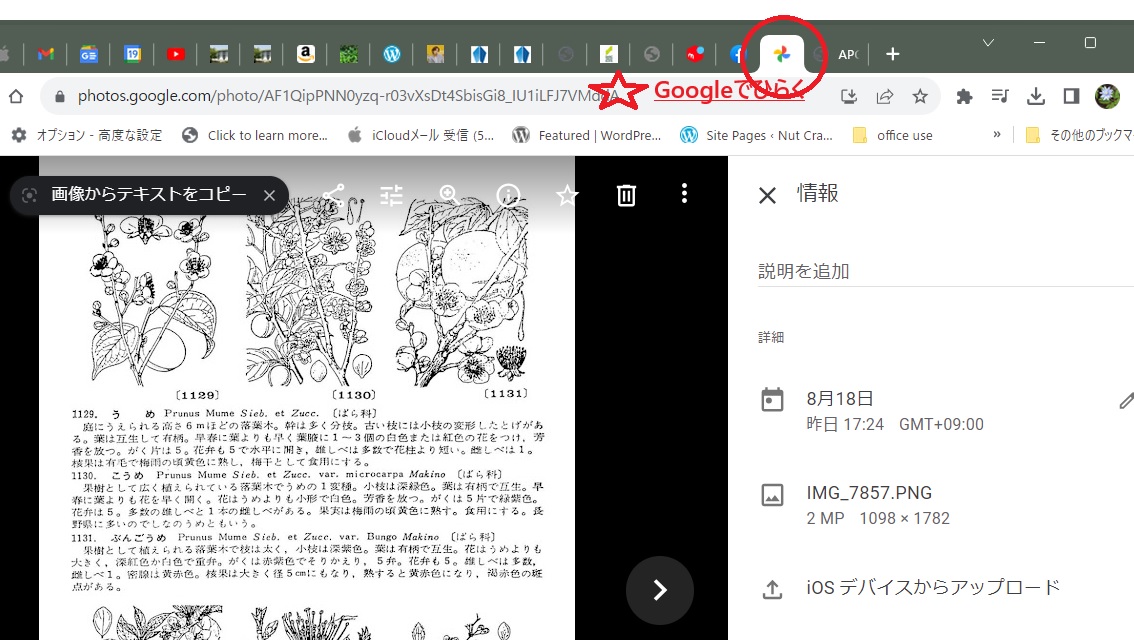Expand the hidden bookmarks chevron
1134x640 pixels.
click(996, 135)
